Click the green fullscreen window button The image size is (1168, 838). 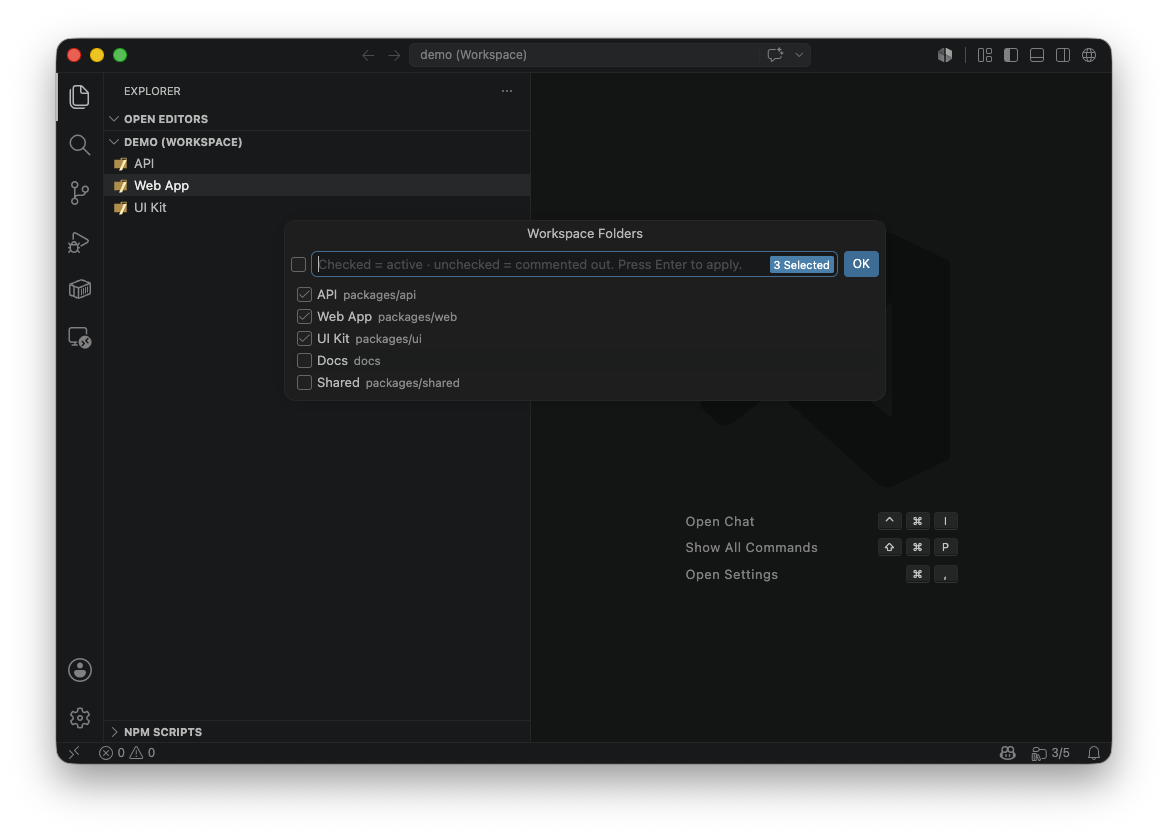(120, 55)
